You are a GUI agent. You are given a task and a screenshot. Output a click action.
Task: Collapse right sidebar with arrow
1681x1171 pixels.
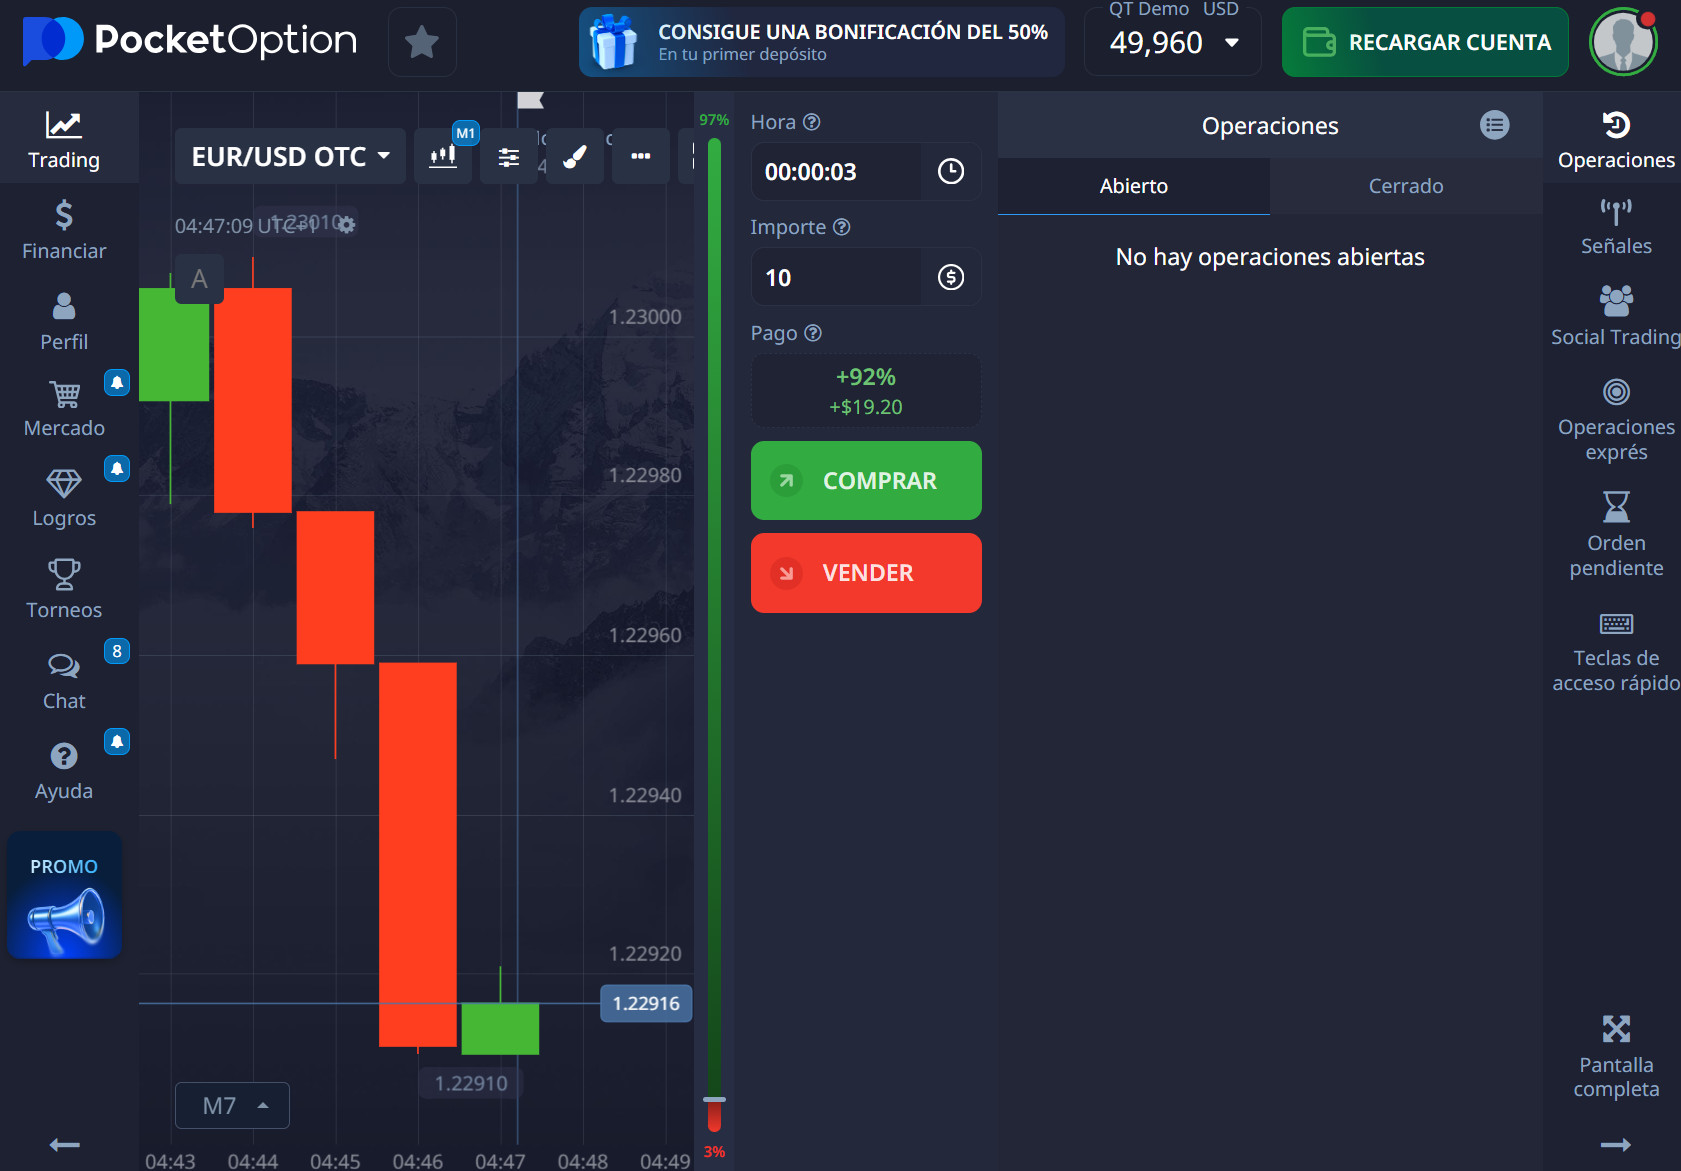[x=1616, y=1145]
